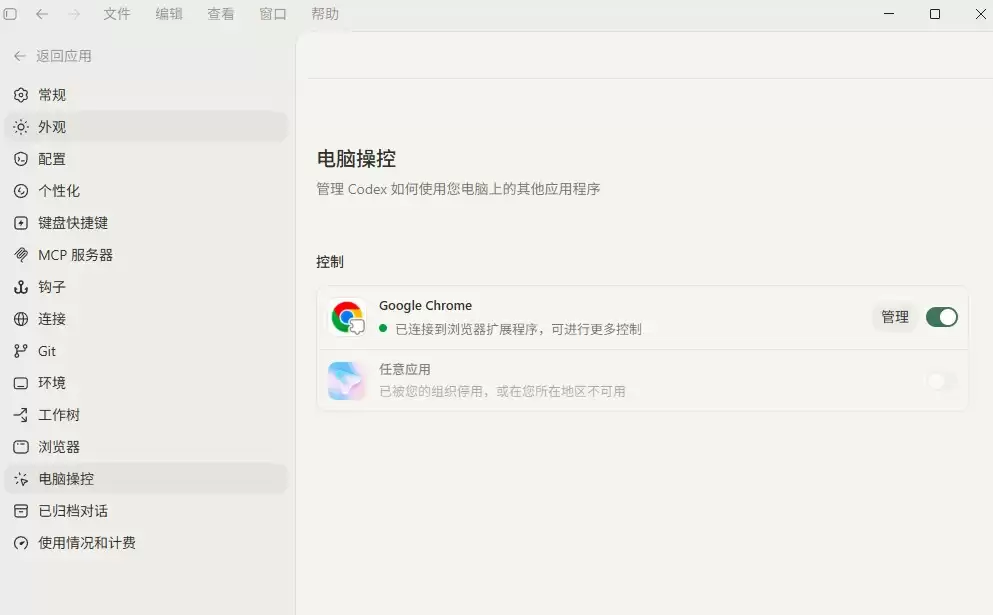This screenshot has width=993, height=615.
Task: Disable the Google Chrome control toggle
Action: pyautogui.click(x=942, y=317)
